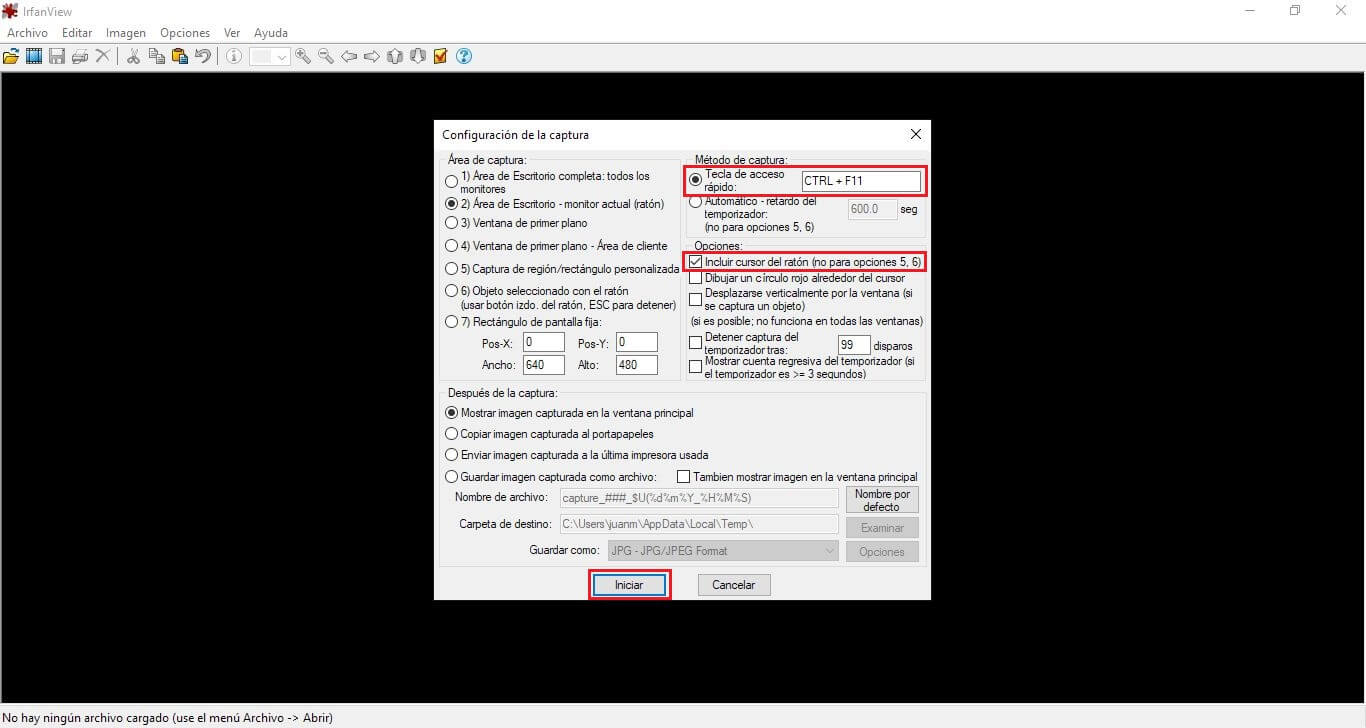The image size is (1366, 728).
Task: Go to next image with right arrow
Action: click(x=372, y=57)
